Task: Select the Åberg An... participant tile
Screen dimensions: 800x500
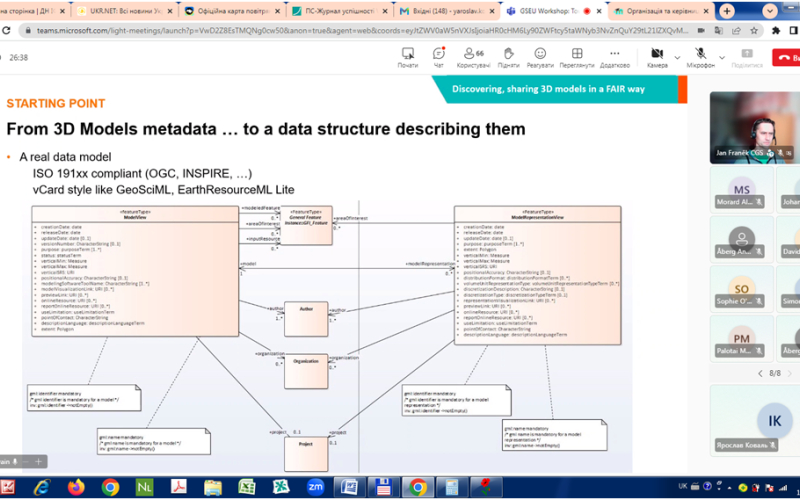Action: 741,239
